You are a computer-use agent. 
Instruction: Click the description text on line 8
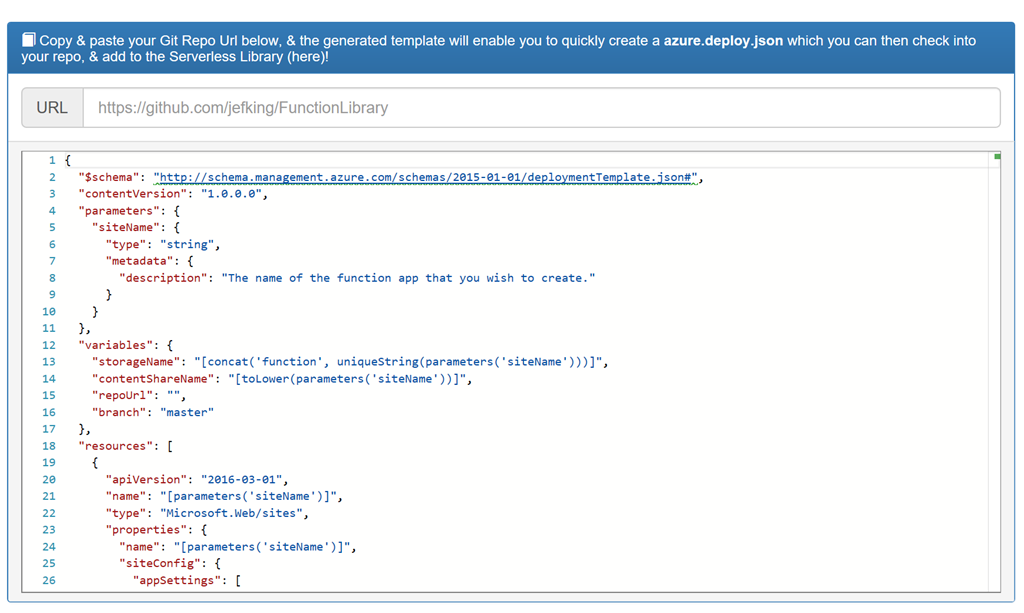pos(408,278)
